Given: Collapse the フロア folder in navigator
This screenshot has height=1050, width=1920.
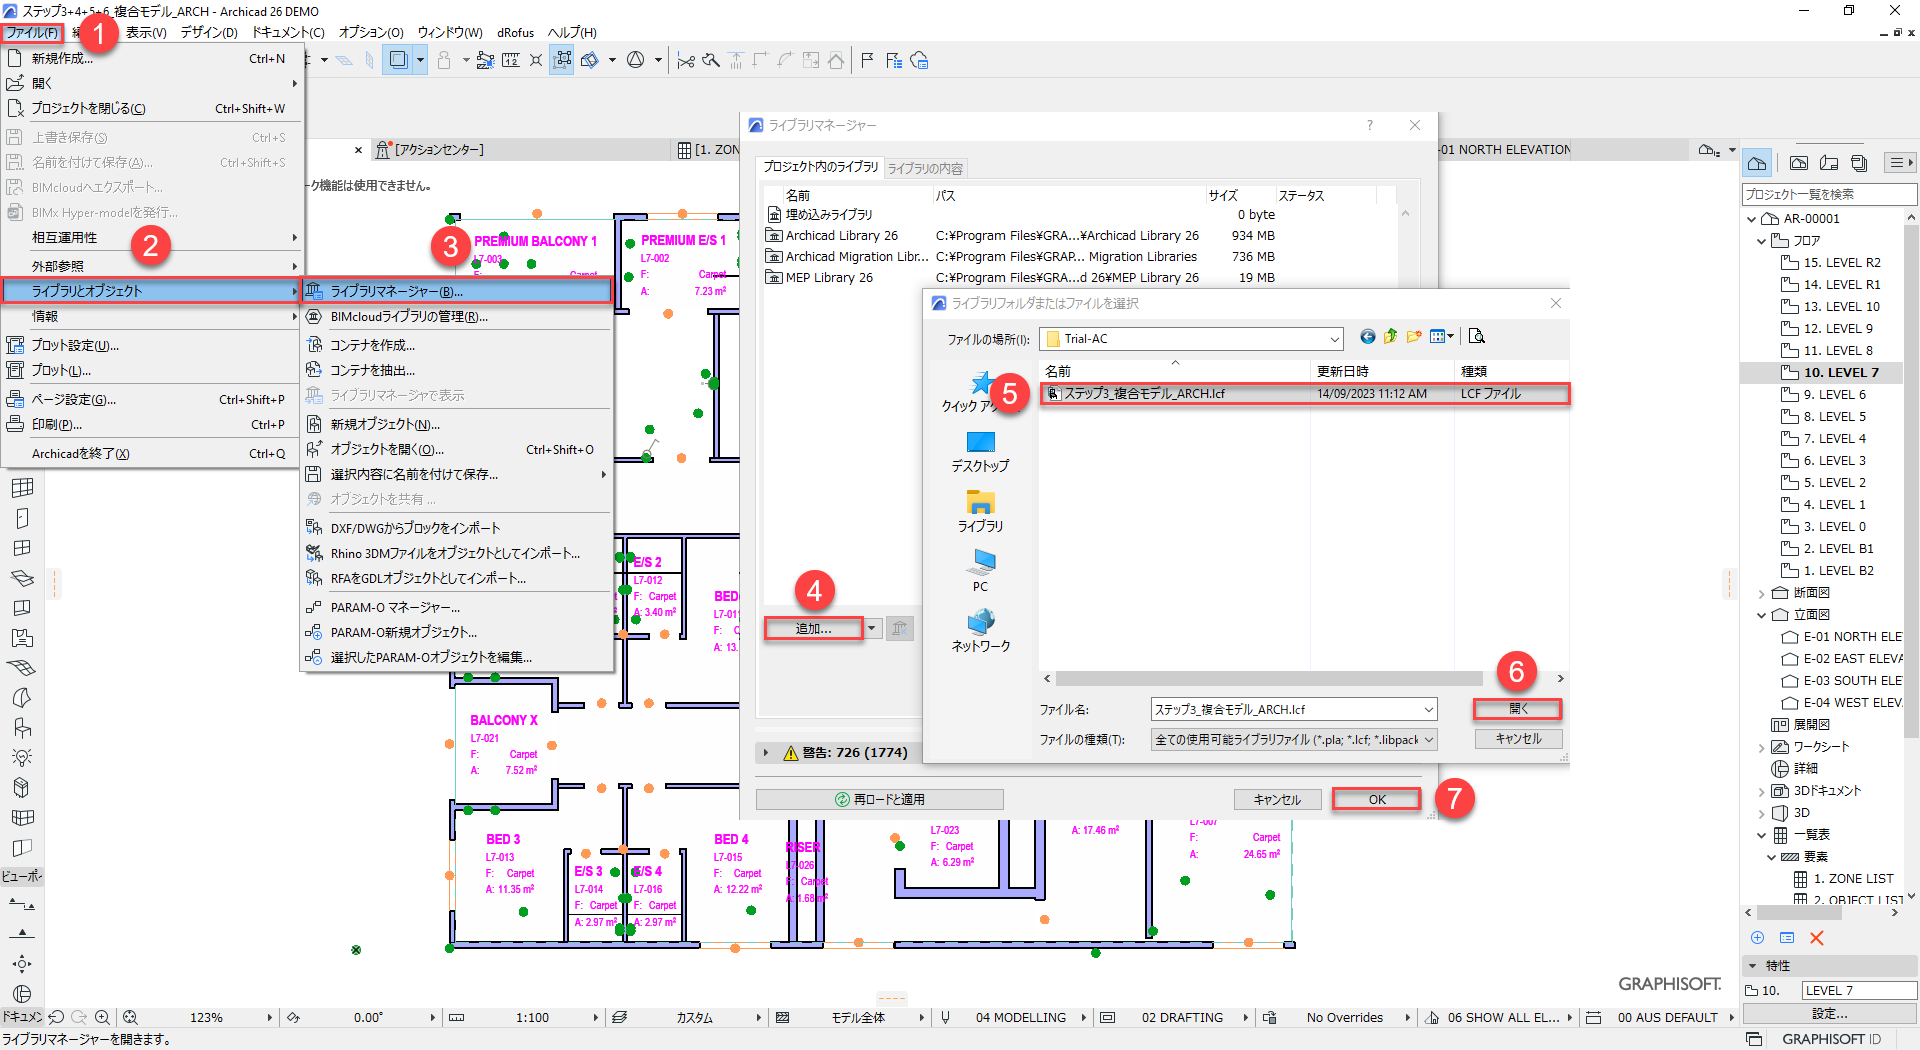Looking at the screenshot, I should coord(1762,241).
